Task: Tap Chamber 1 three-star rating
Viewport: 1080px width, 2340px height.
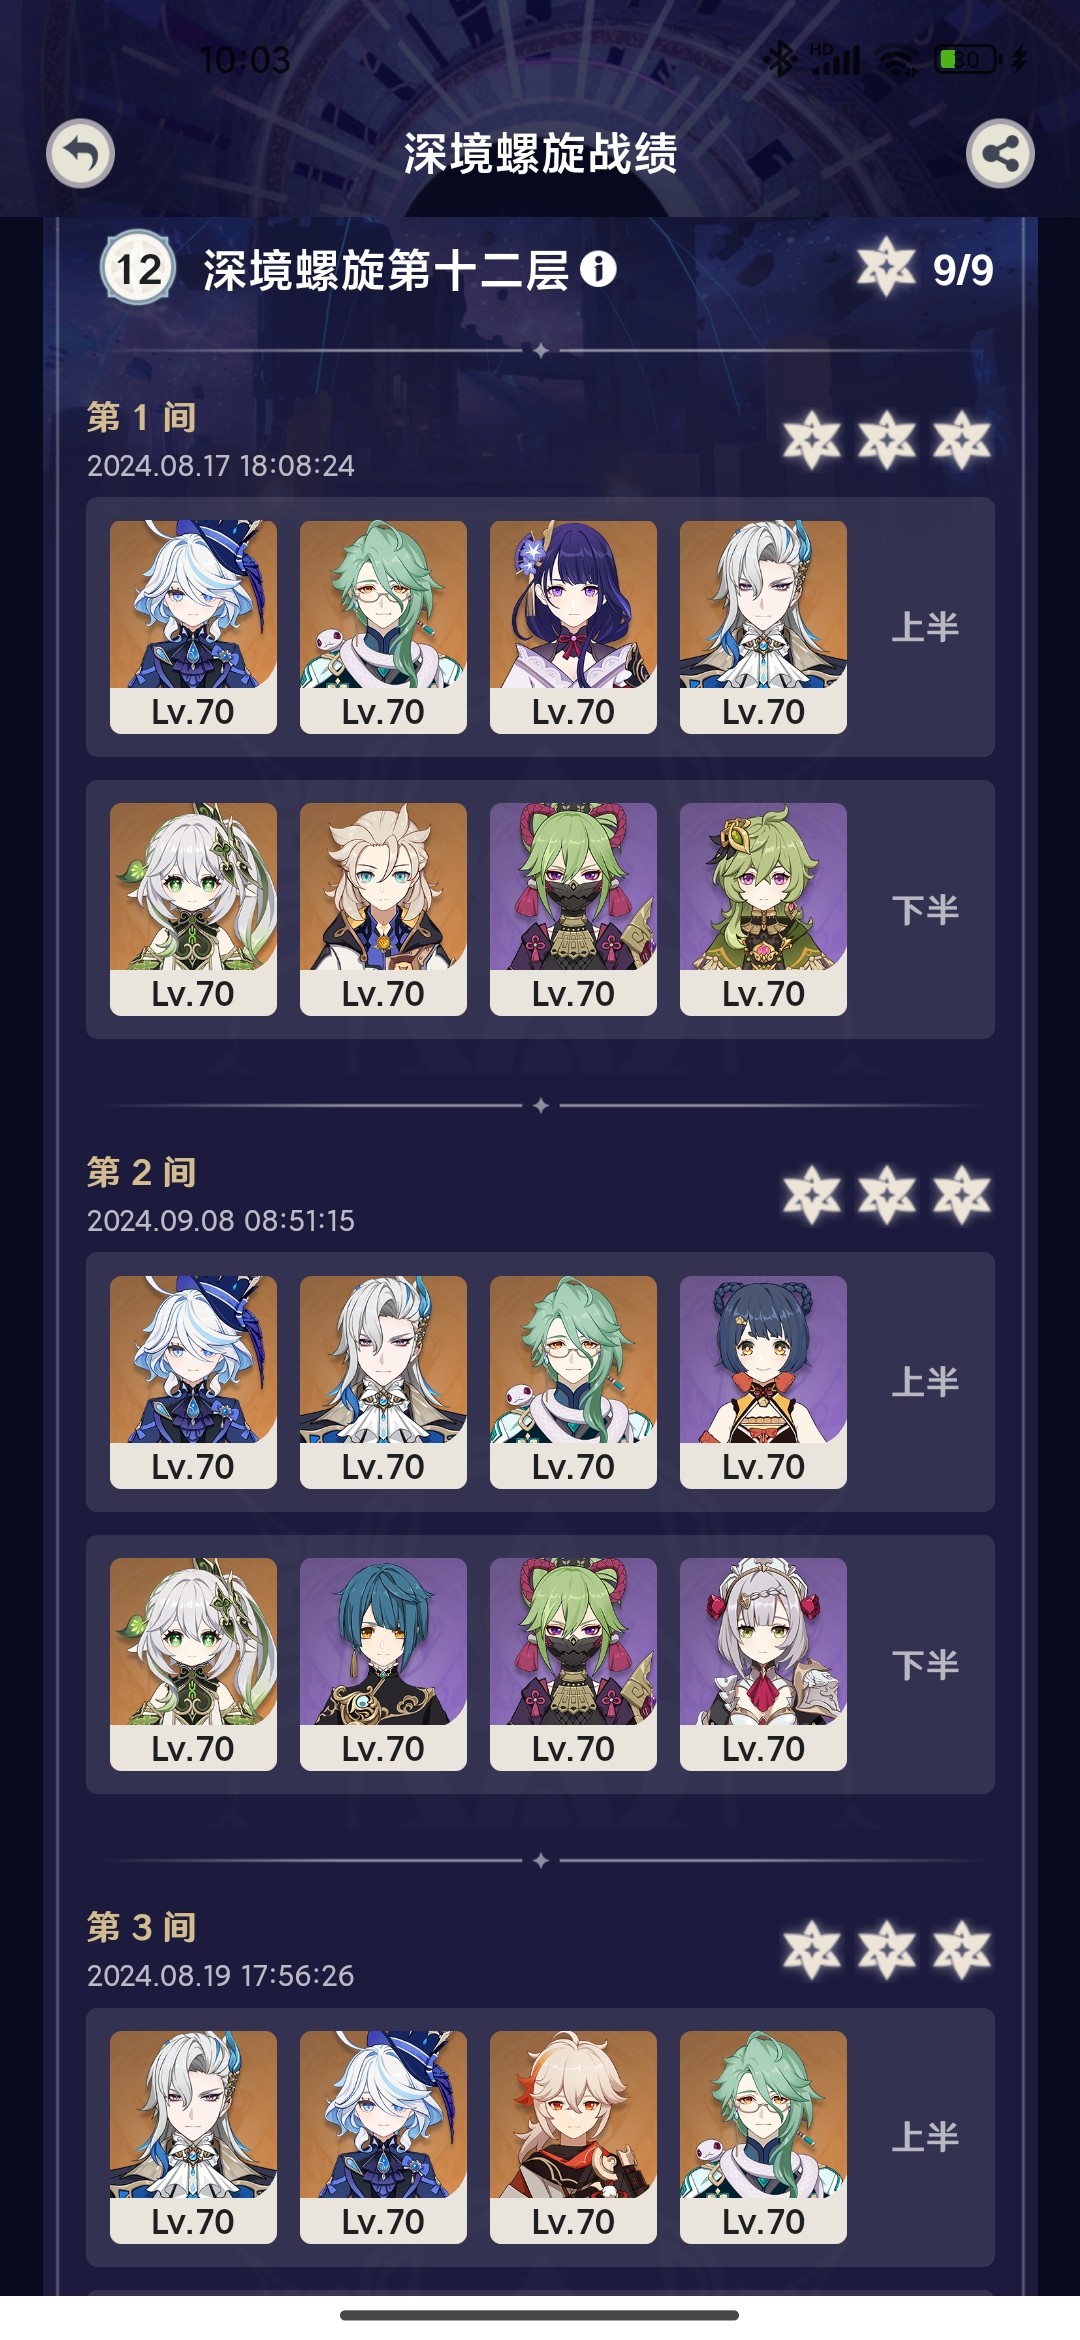Action: (886, 440)
